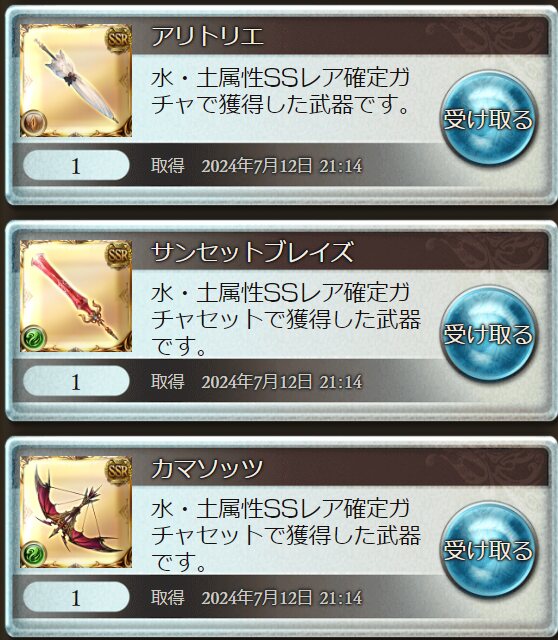The width and height of the screenshot is (558, 640).
Task: Click the SSR badge on サンセットブレイズ
Action: point(118,255)
